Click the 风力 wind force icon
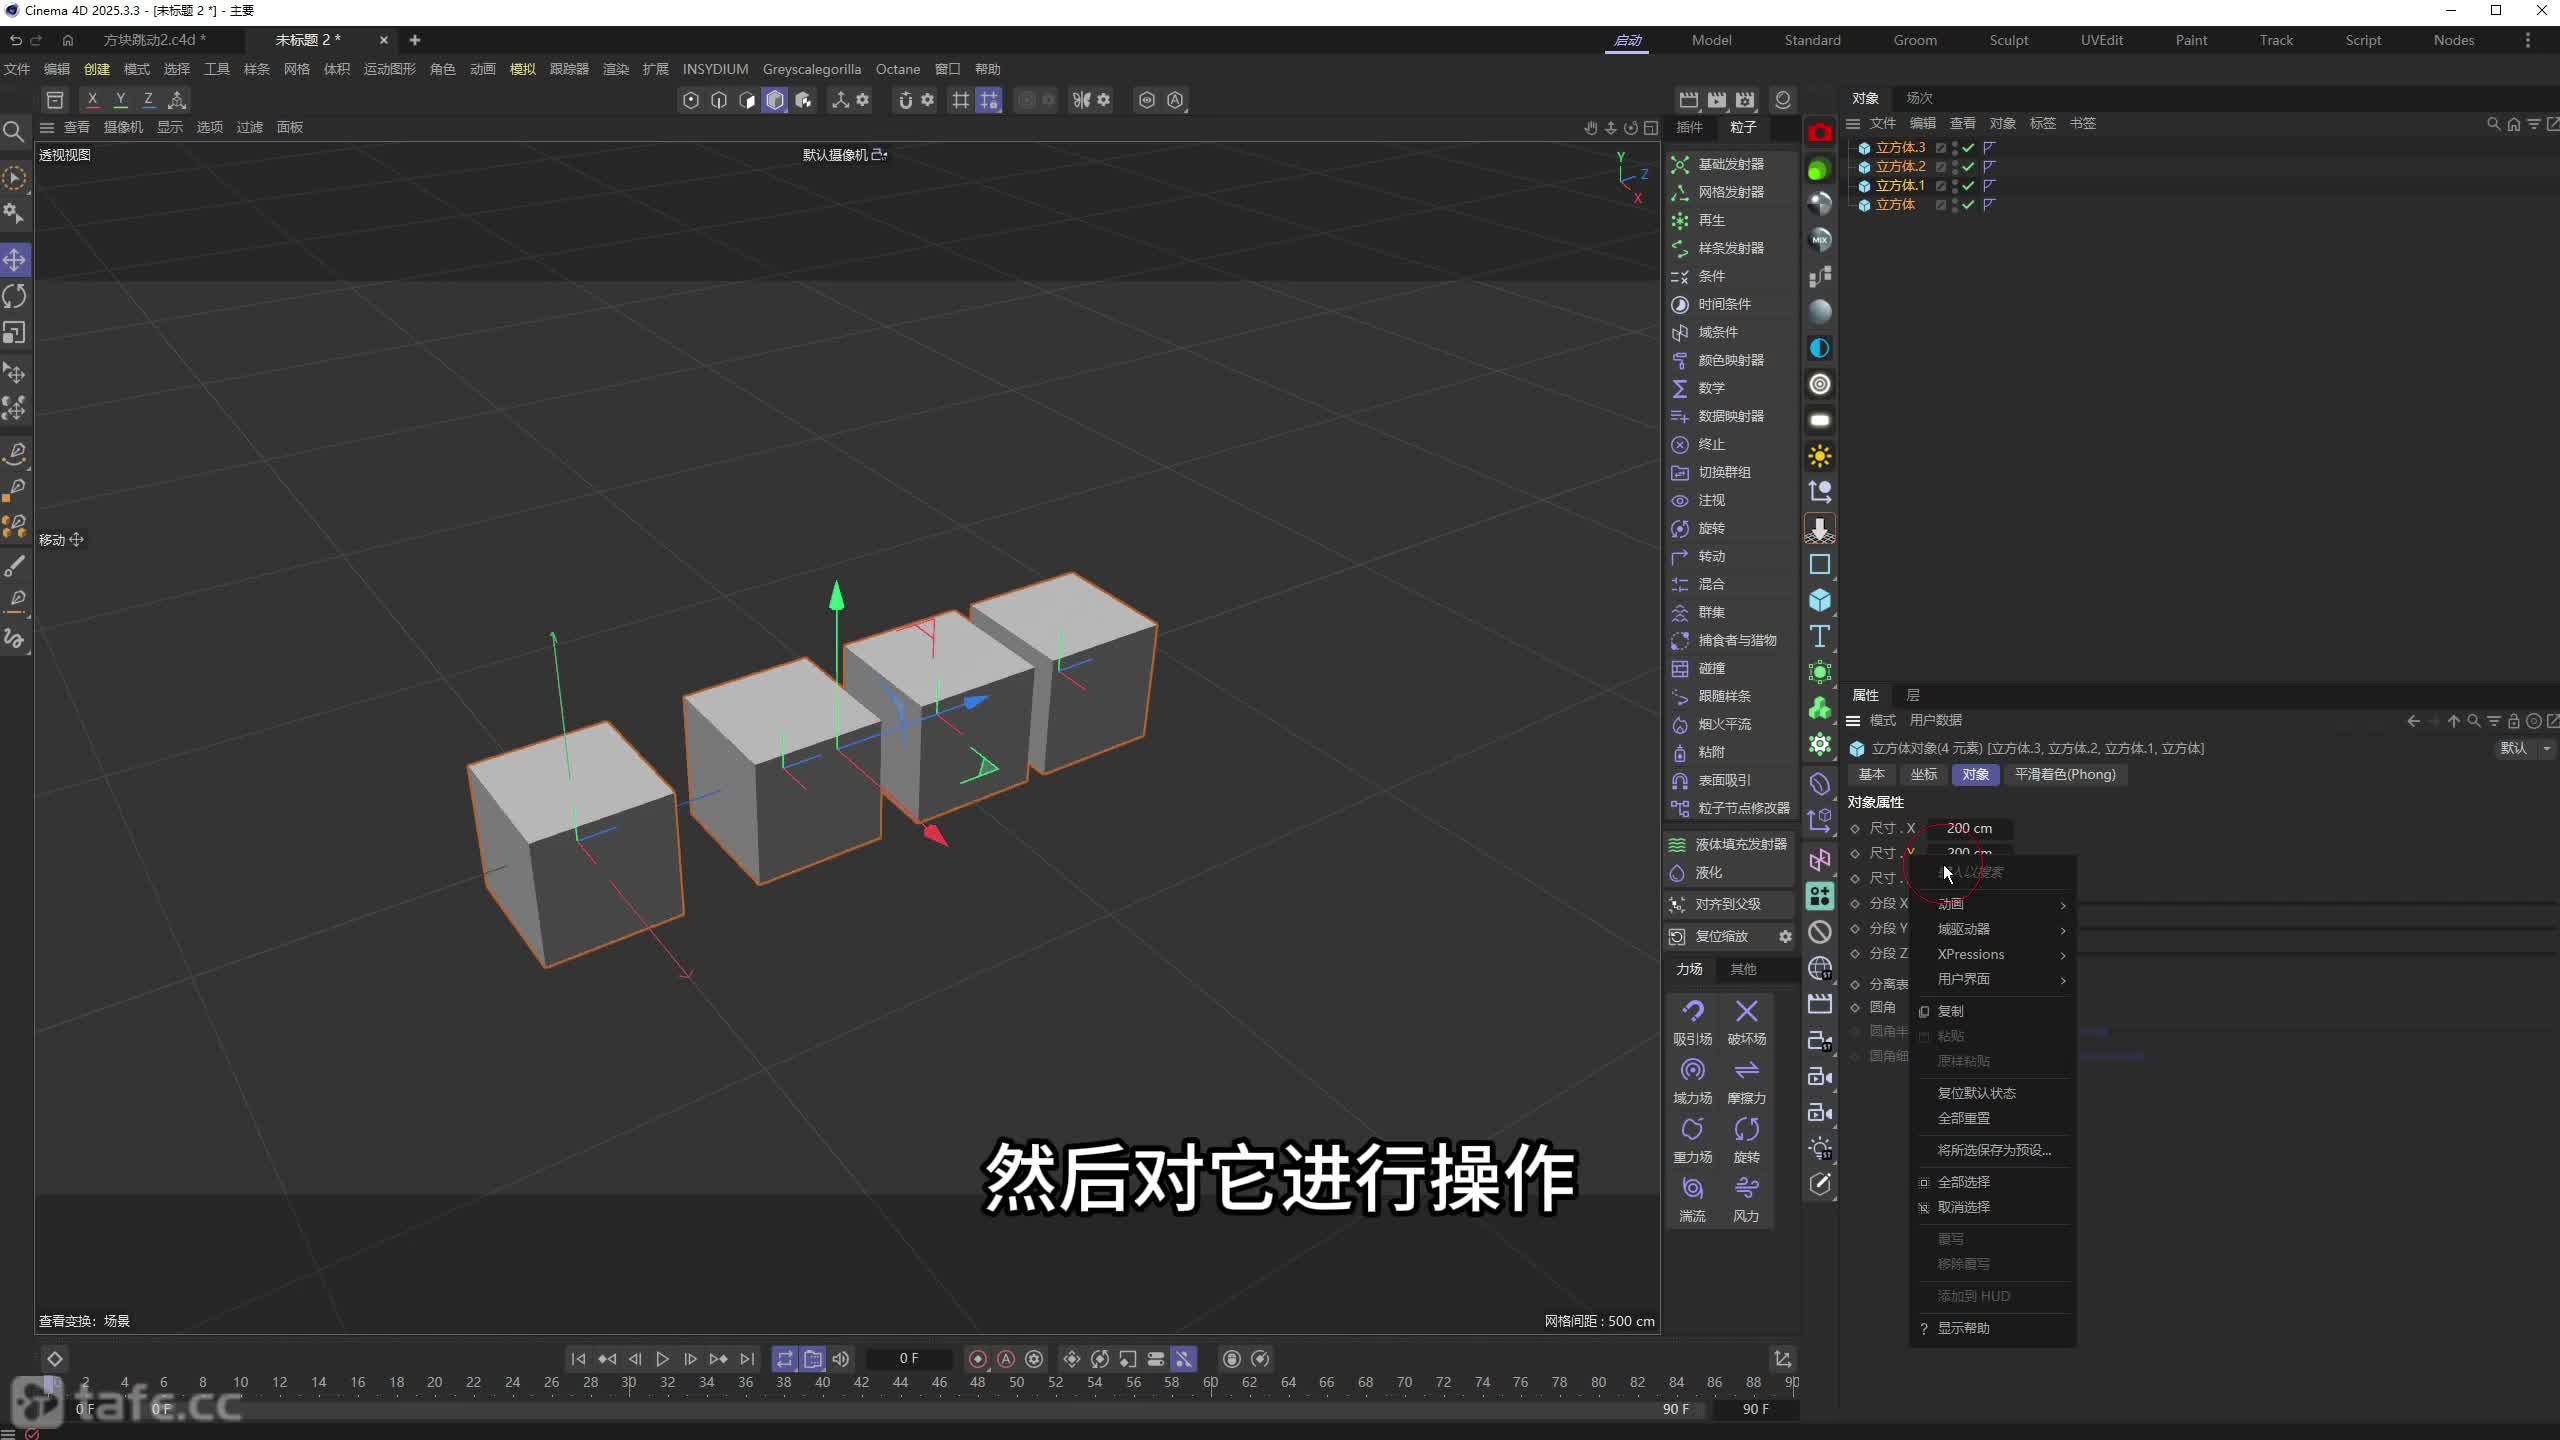Viewport: 2560px width, 1440px height. [1746, 1189]
